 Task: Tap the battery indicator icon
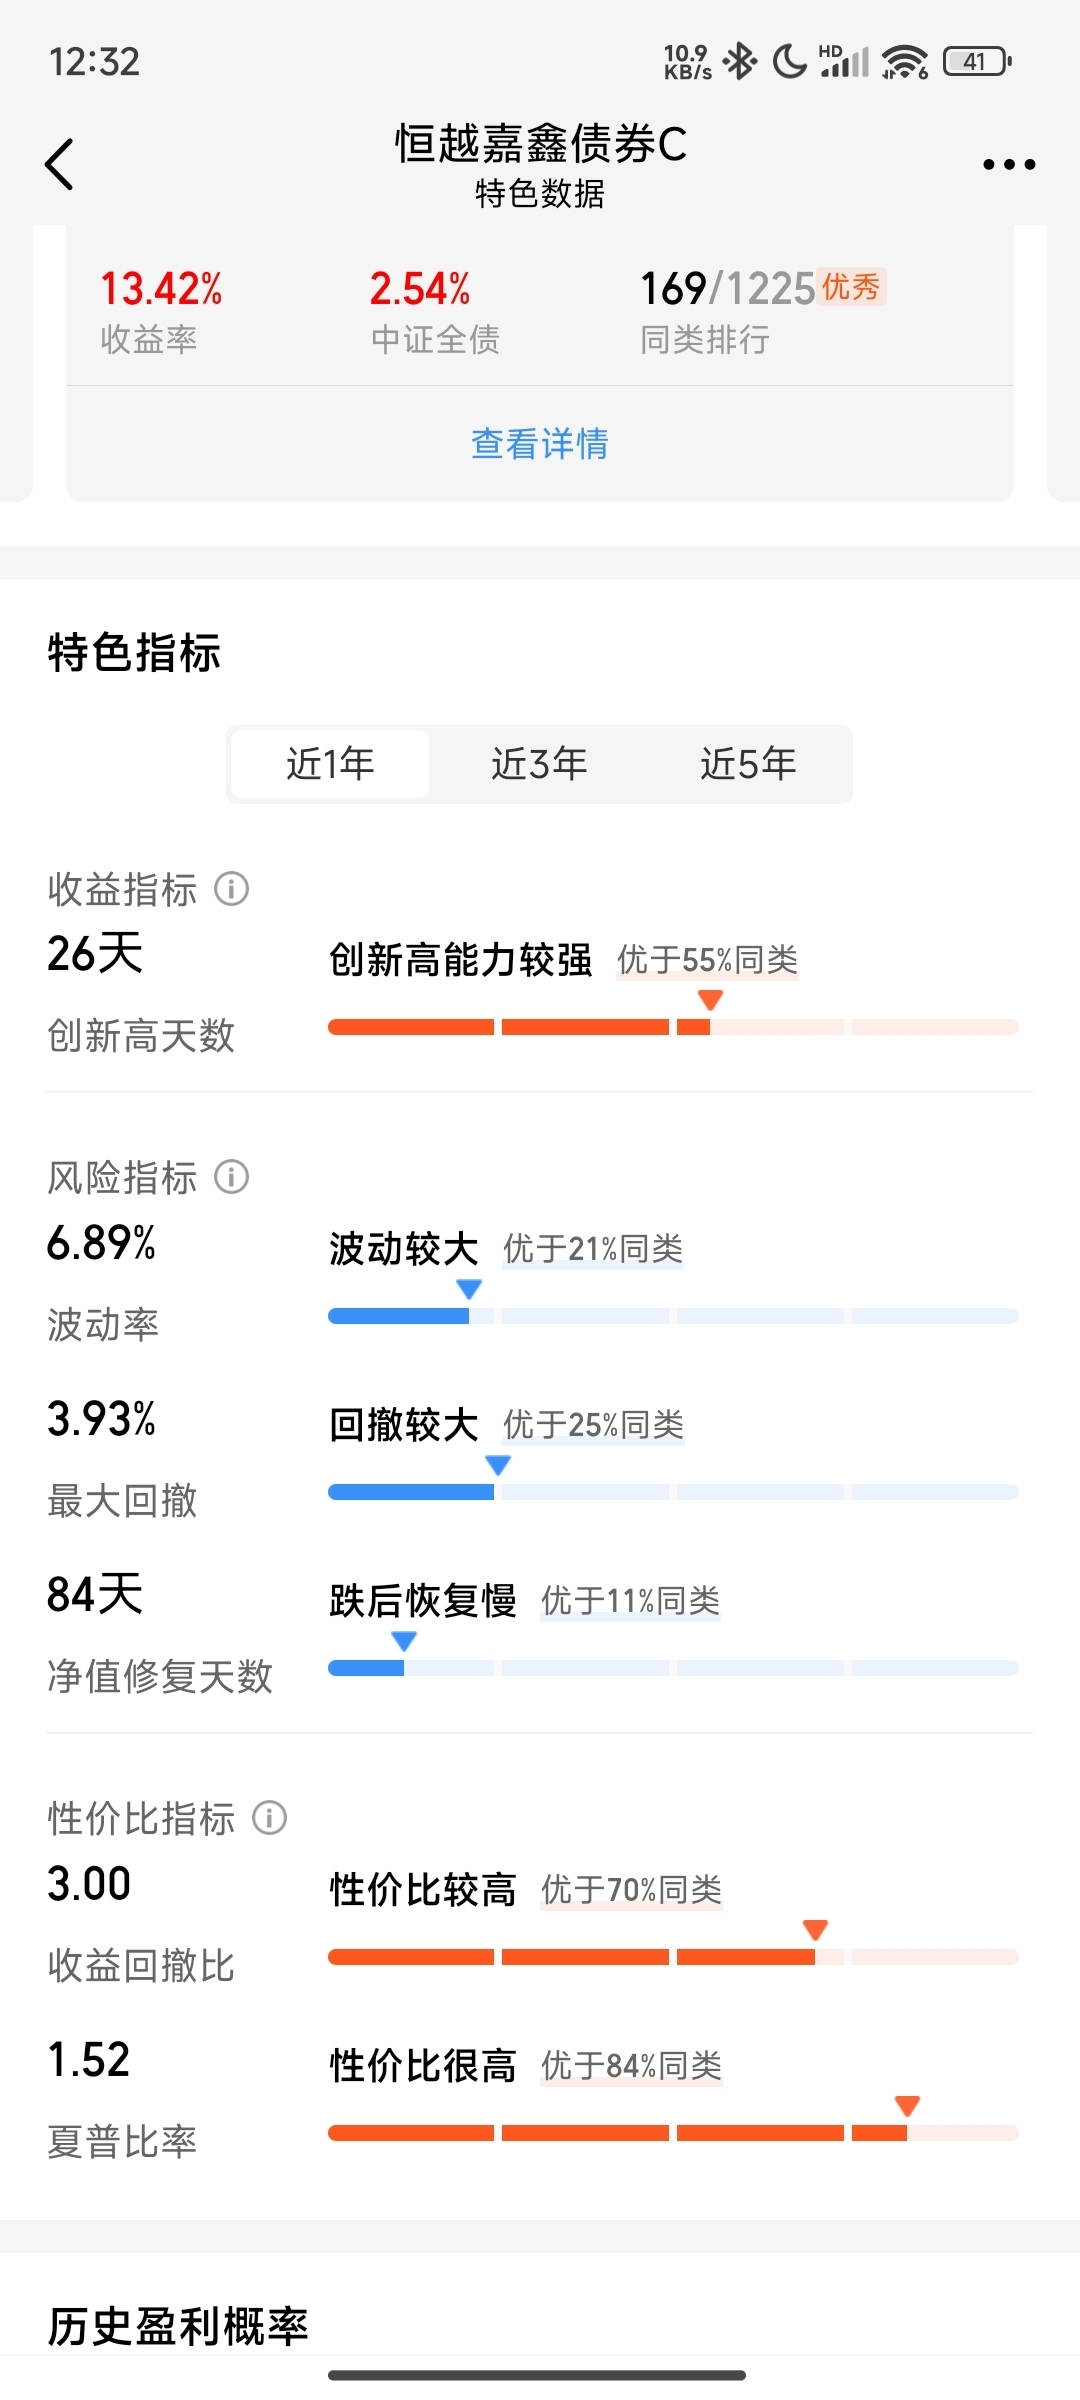pyautogui.click(x=977, y=61)
